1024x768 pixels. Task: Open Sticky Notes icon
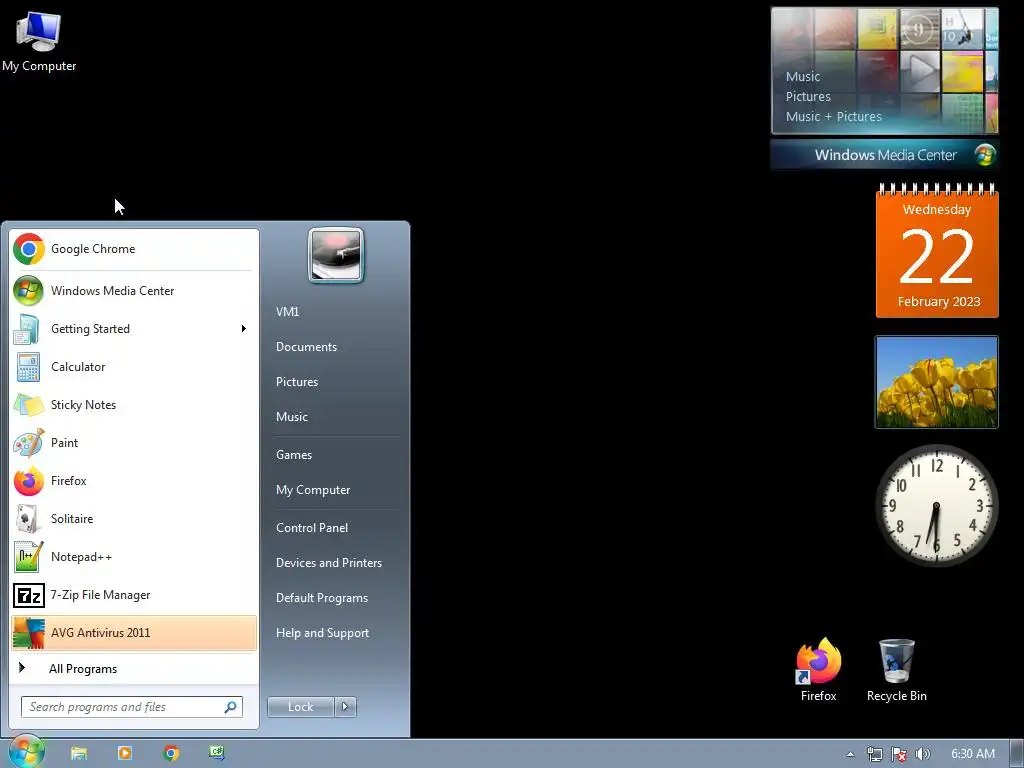click(x=27, y=404)
